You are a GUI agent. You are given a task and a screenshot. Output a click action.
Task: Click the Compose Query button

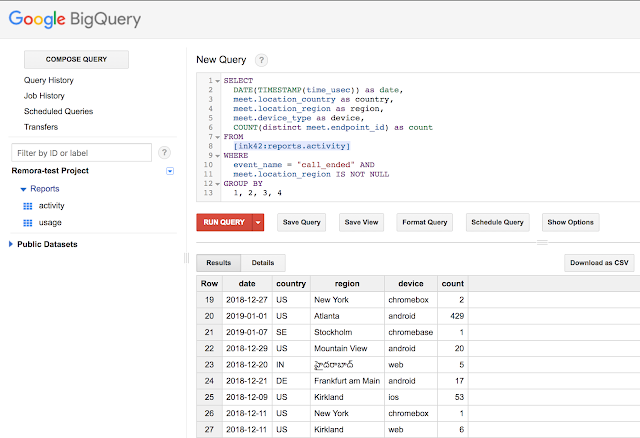point(75,60)
